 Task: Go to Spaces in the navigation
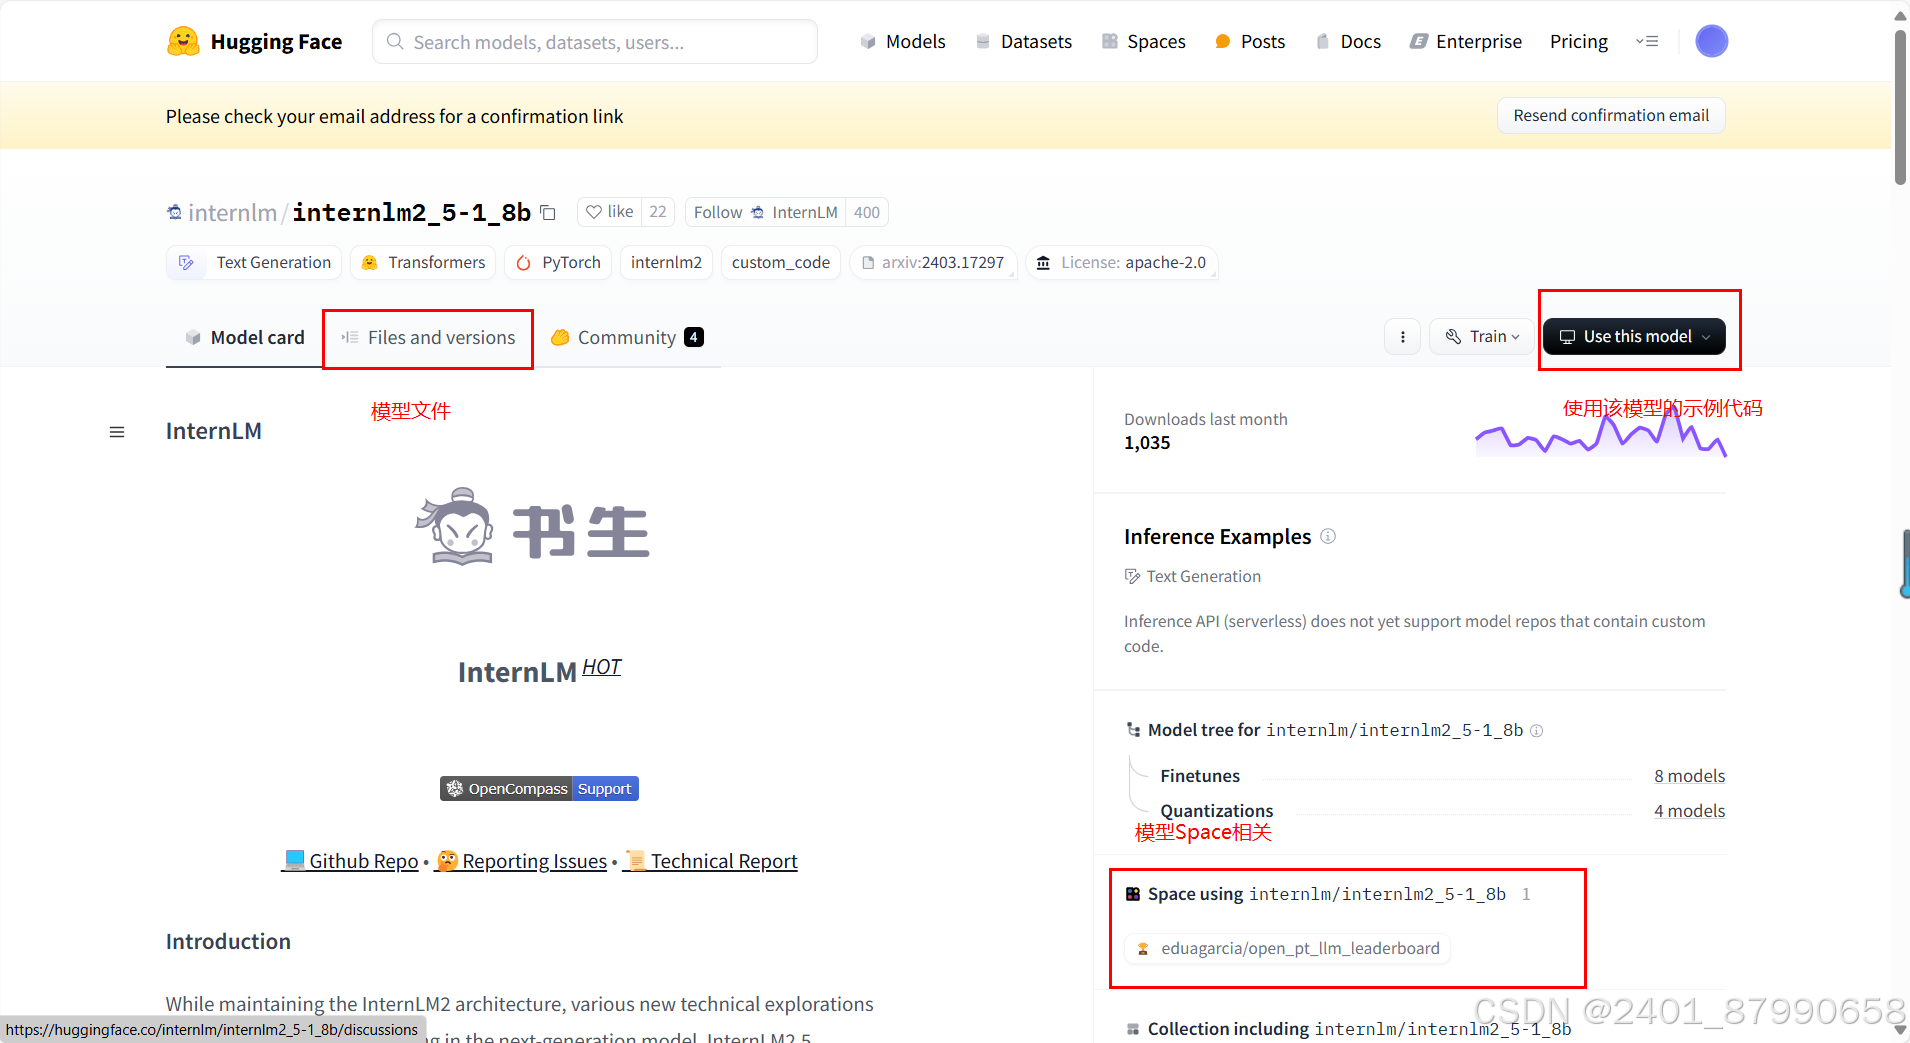pyautogui.click(x=1144, y=41)
